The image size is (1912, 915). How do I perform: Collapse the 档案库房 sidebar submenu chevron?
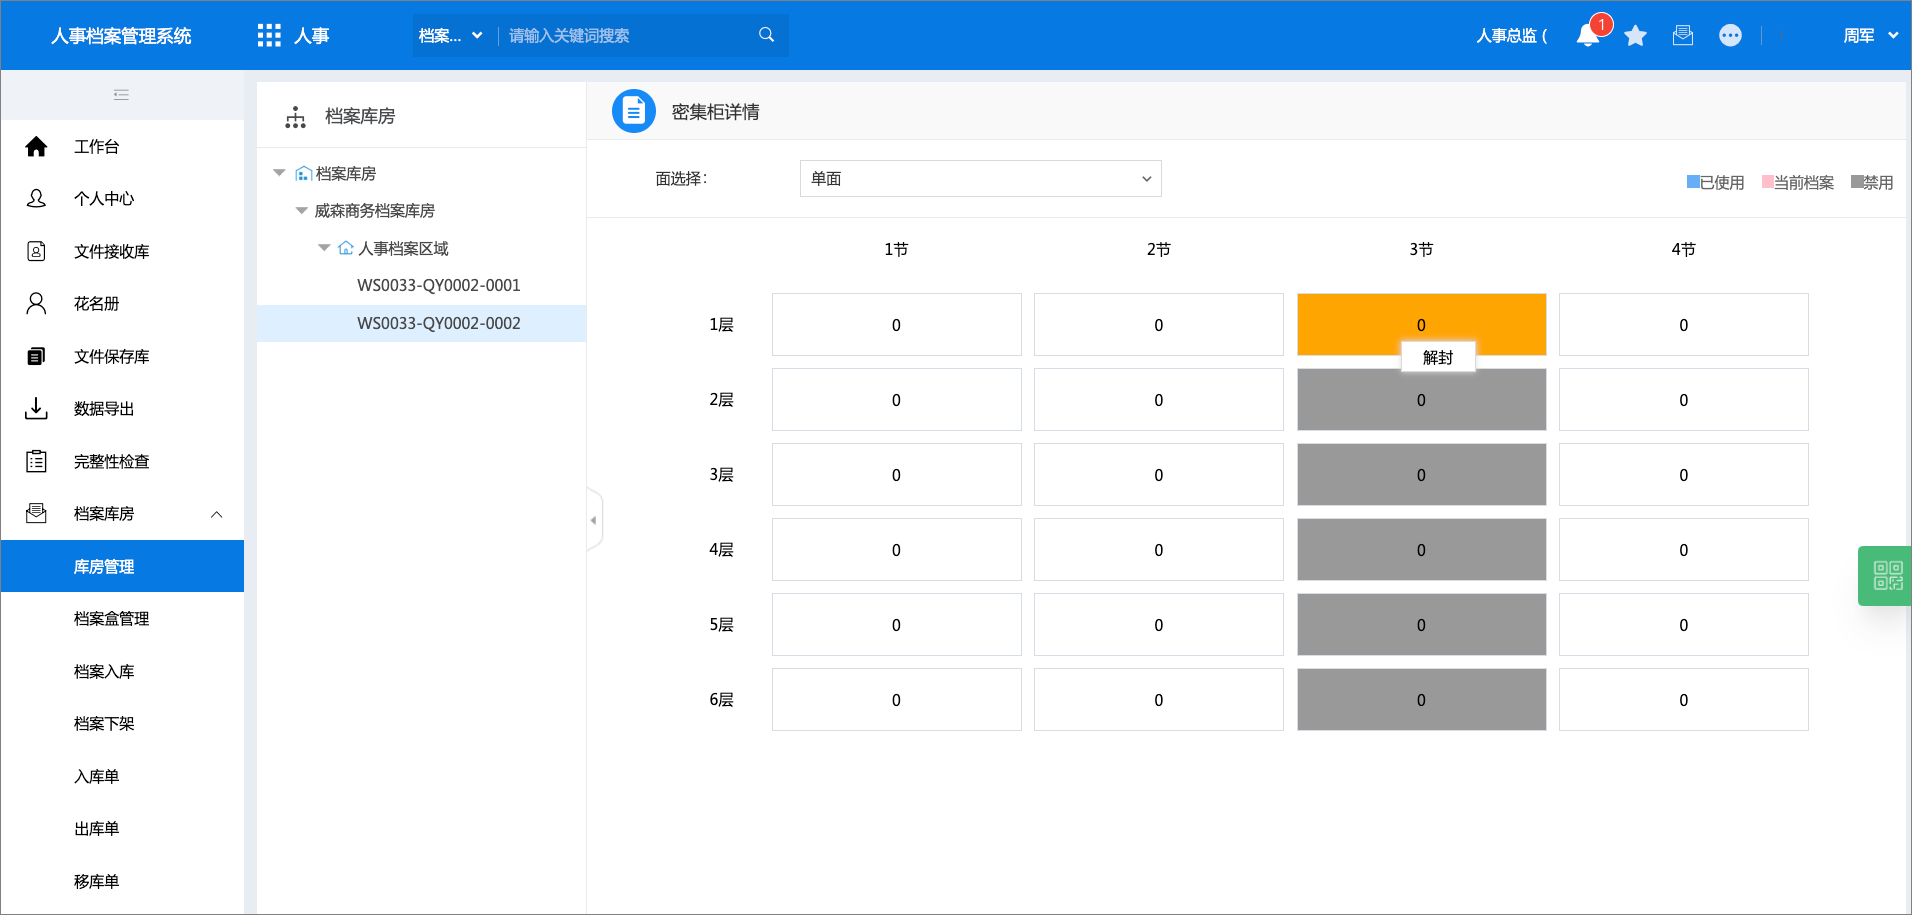216,514
